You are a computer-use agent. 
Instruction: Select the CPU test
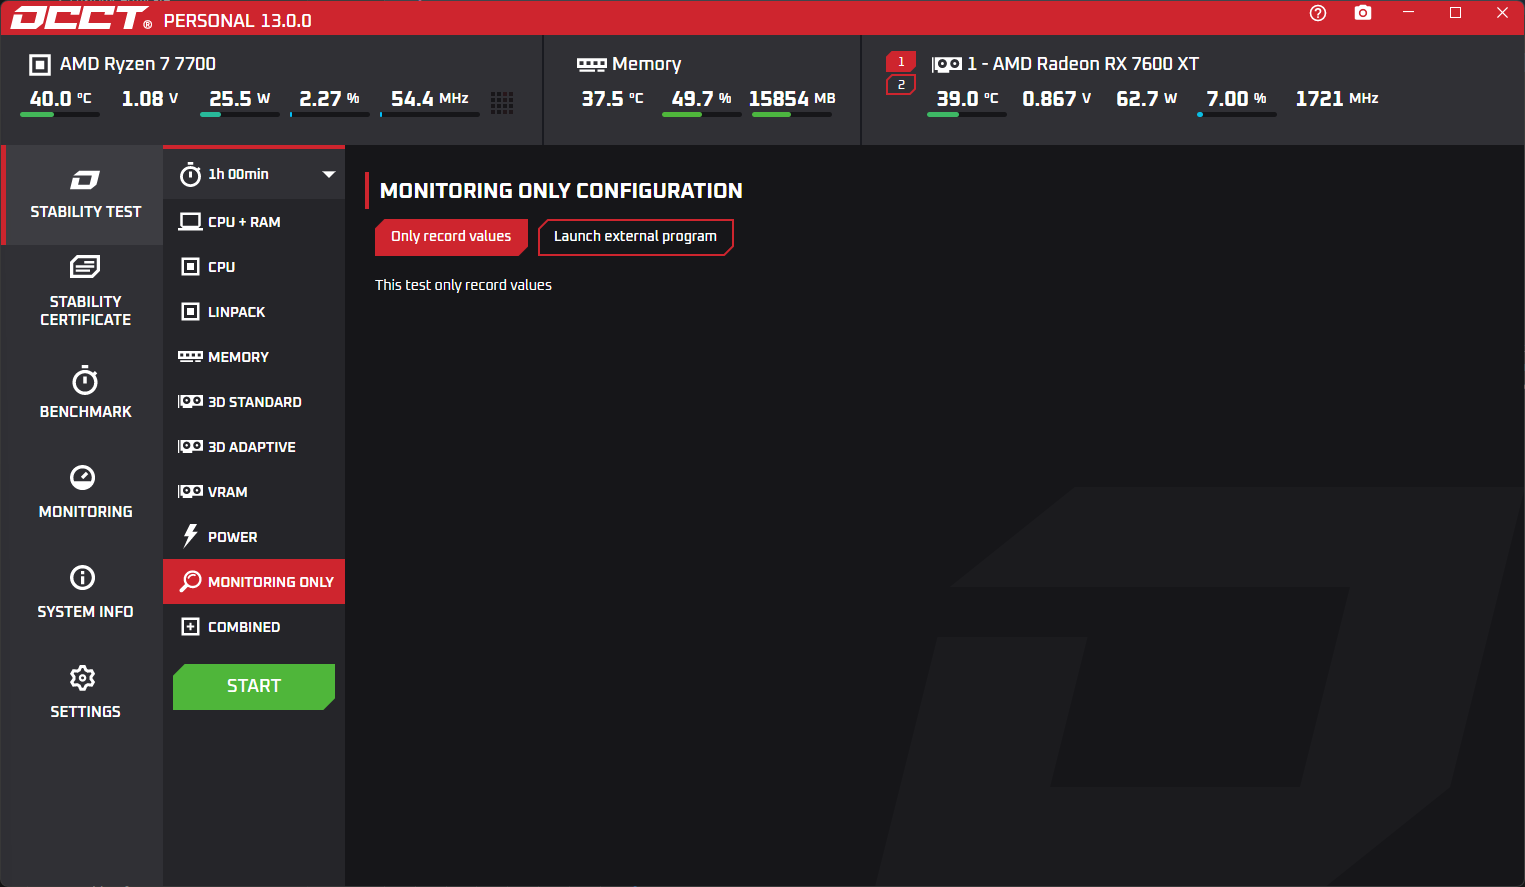[x=254, y=267]
